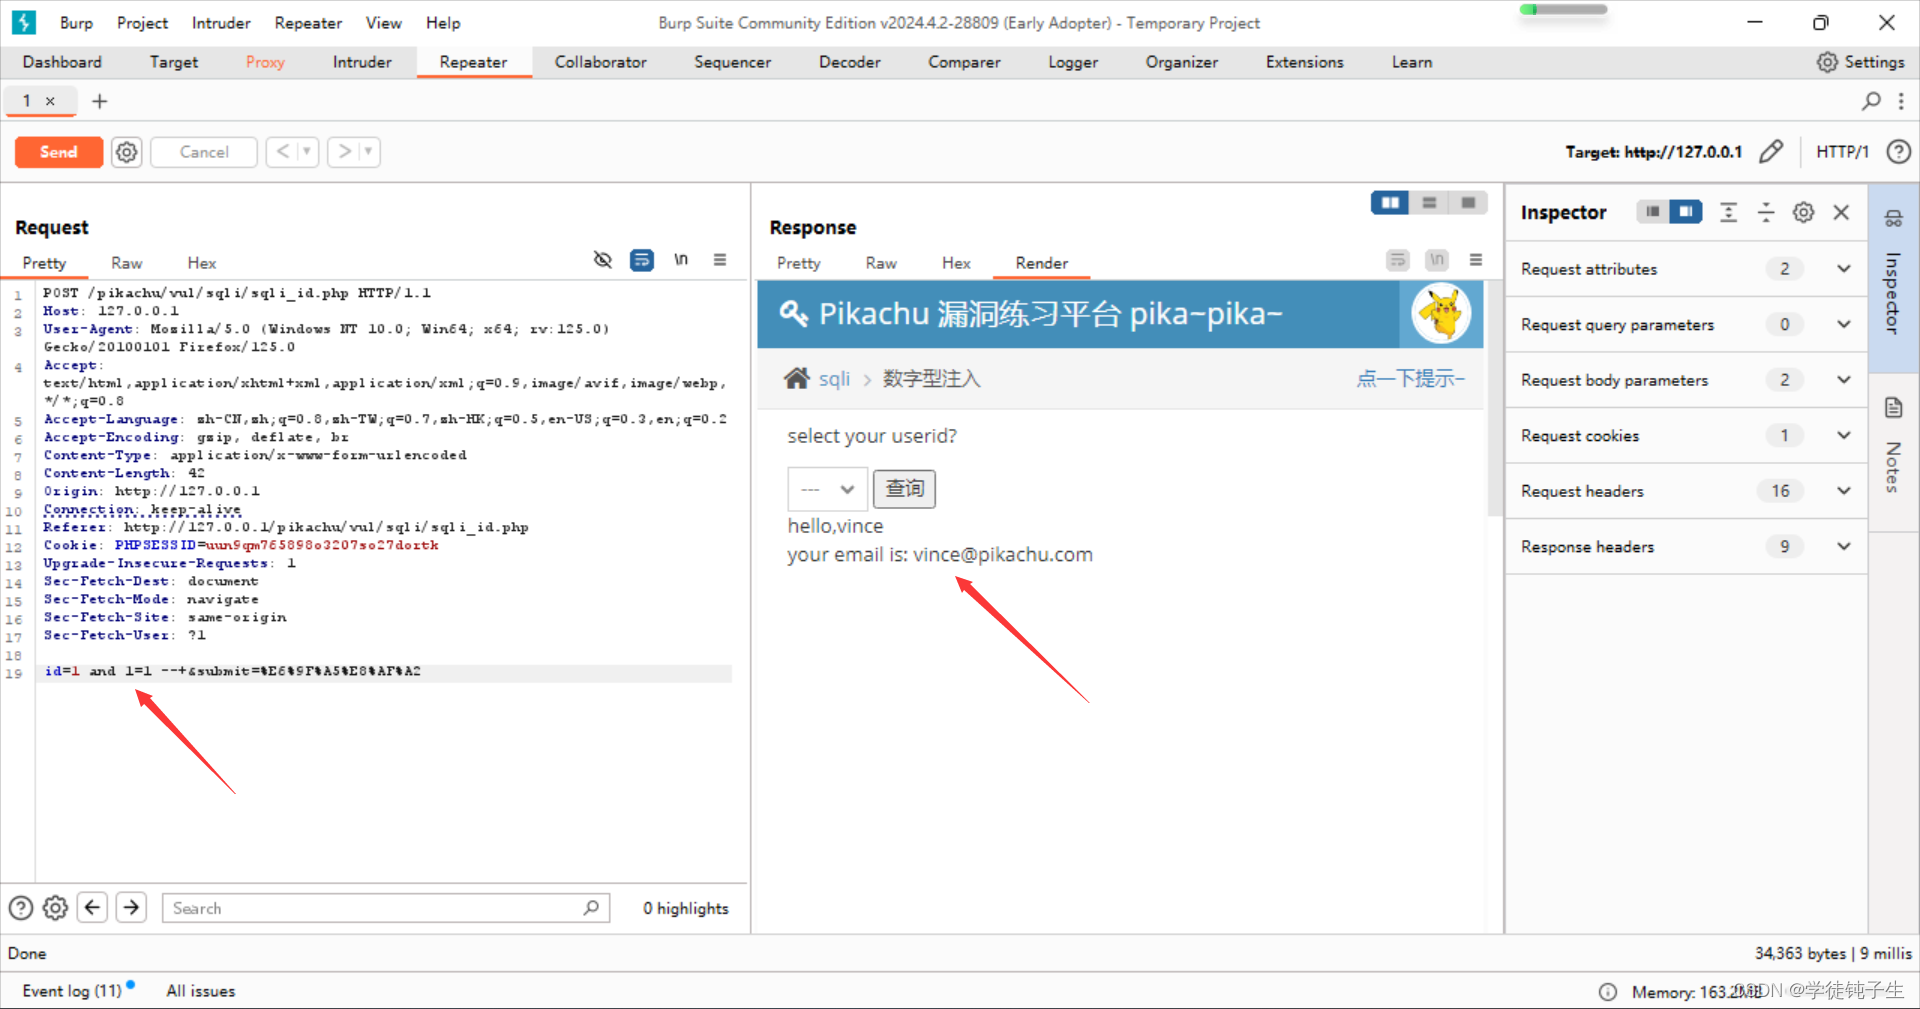Select combined tabbed request/response layout
Viewport: 1920px width, 1009px height.
[1468, 203]
